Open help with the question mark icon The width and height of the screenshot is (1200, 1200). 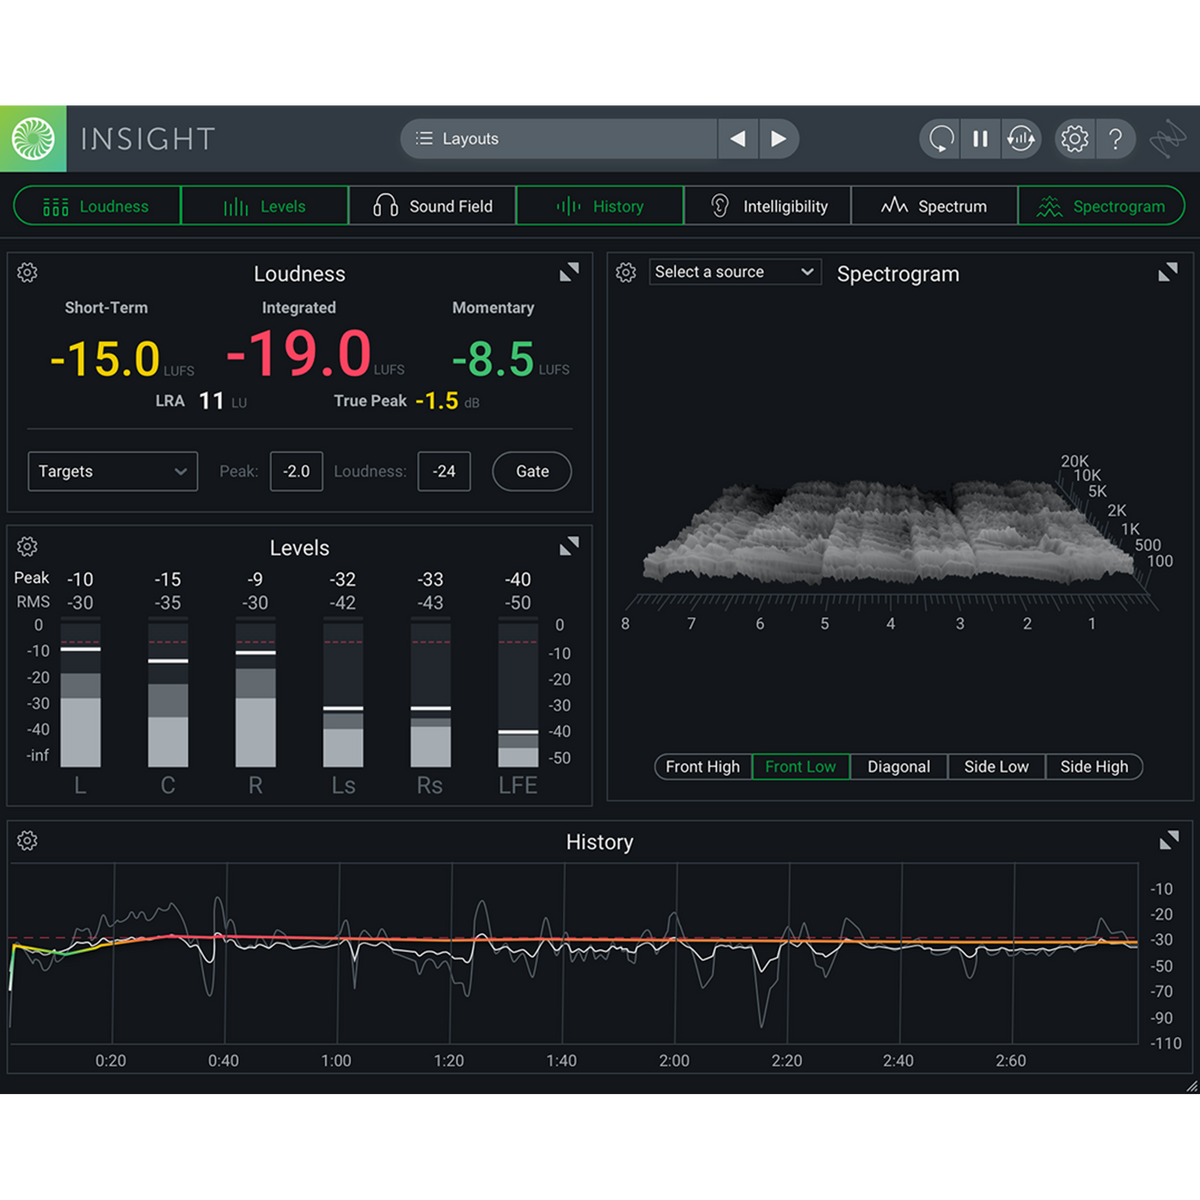(1116, 139)
